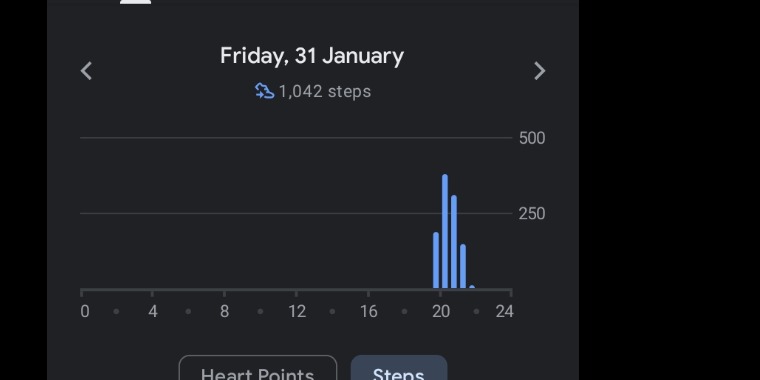The width and height of the screenshot is (760, 380).
Task: Open the Friday, 31 January date heading
Action: [312, 56]
